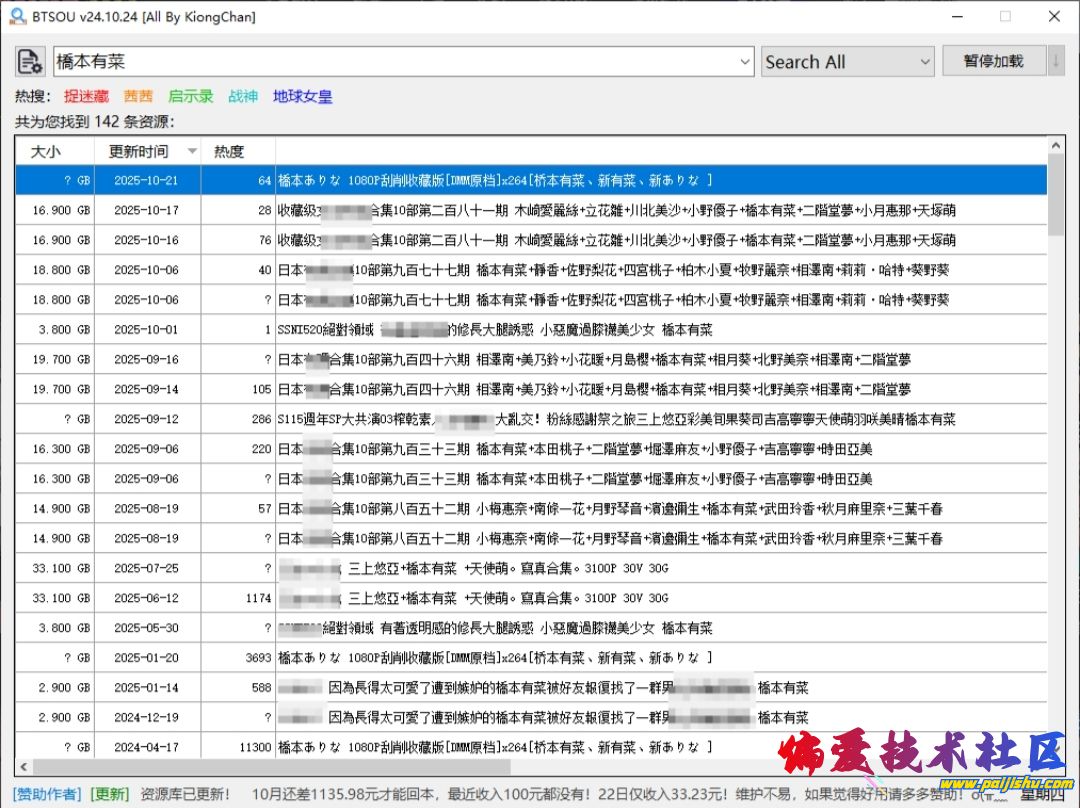1080x808 pixels.
Task: Open the settings document-gear icon
Action: 30,62
